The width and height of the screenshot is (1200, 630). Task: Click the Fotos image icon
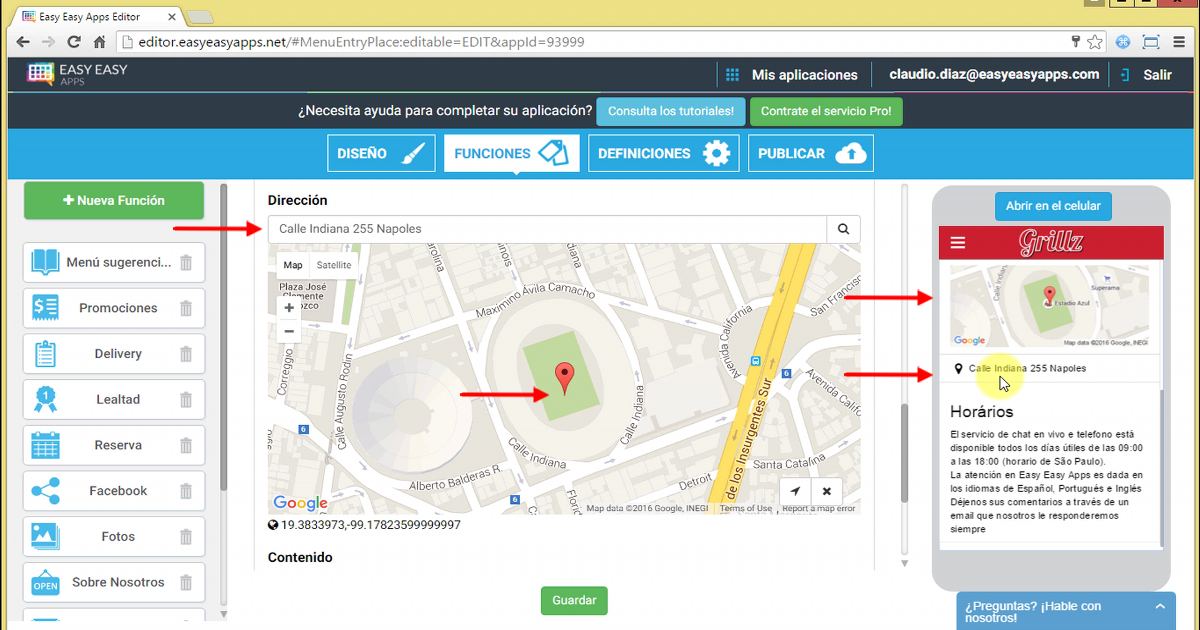(x=43, y=536)
